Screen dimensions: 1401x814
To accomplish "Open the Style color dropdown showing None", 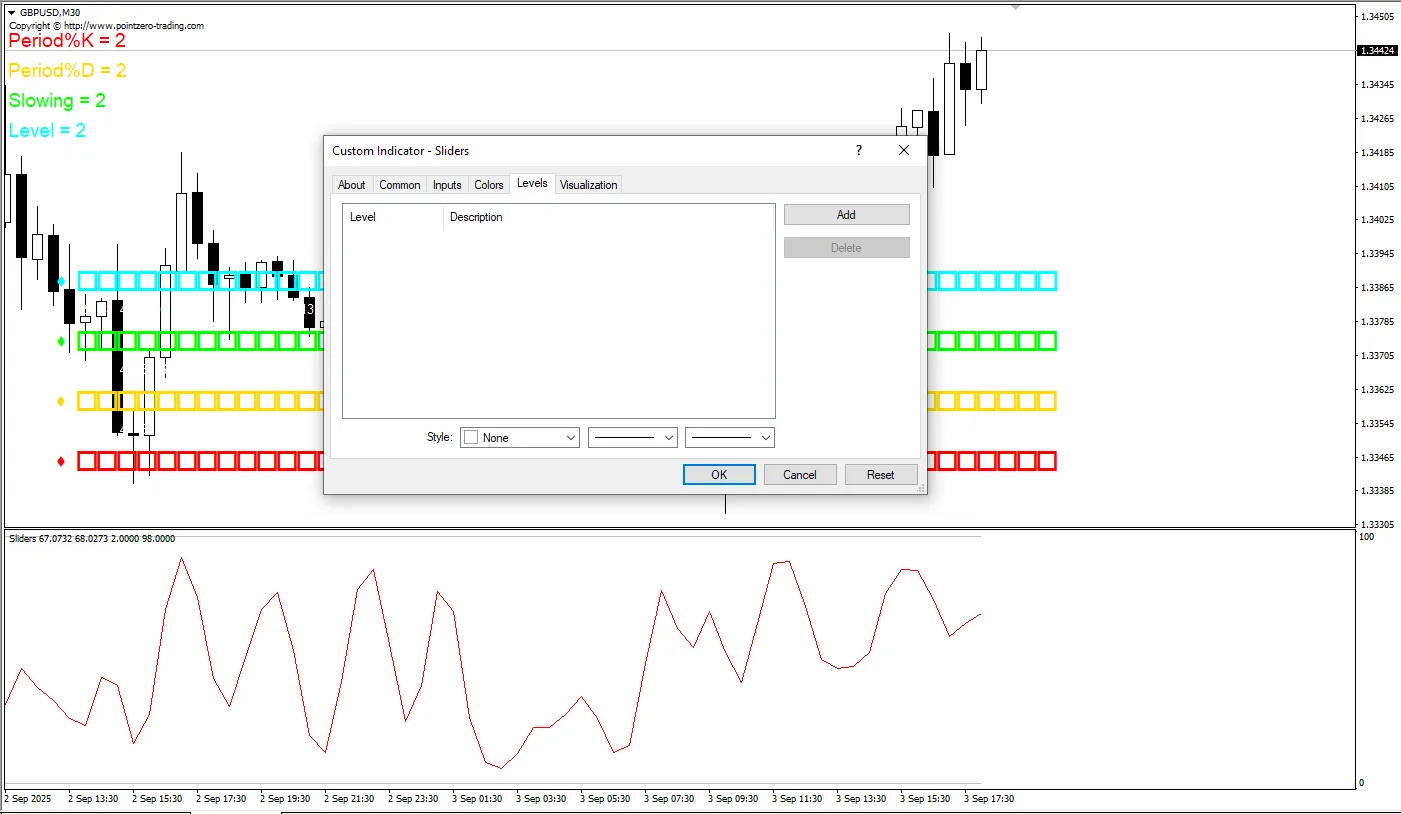I will click(519, 438).
